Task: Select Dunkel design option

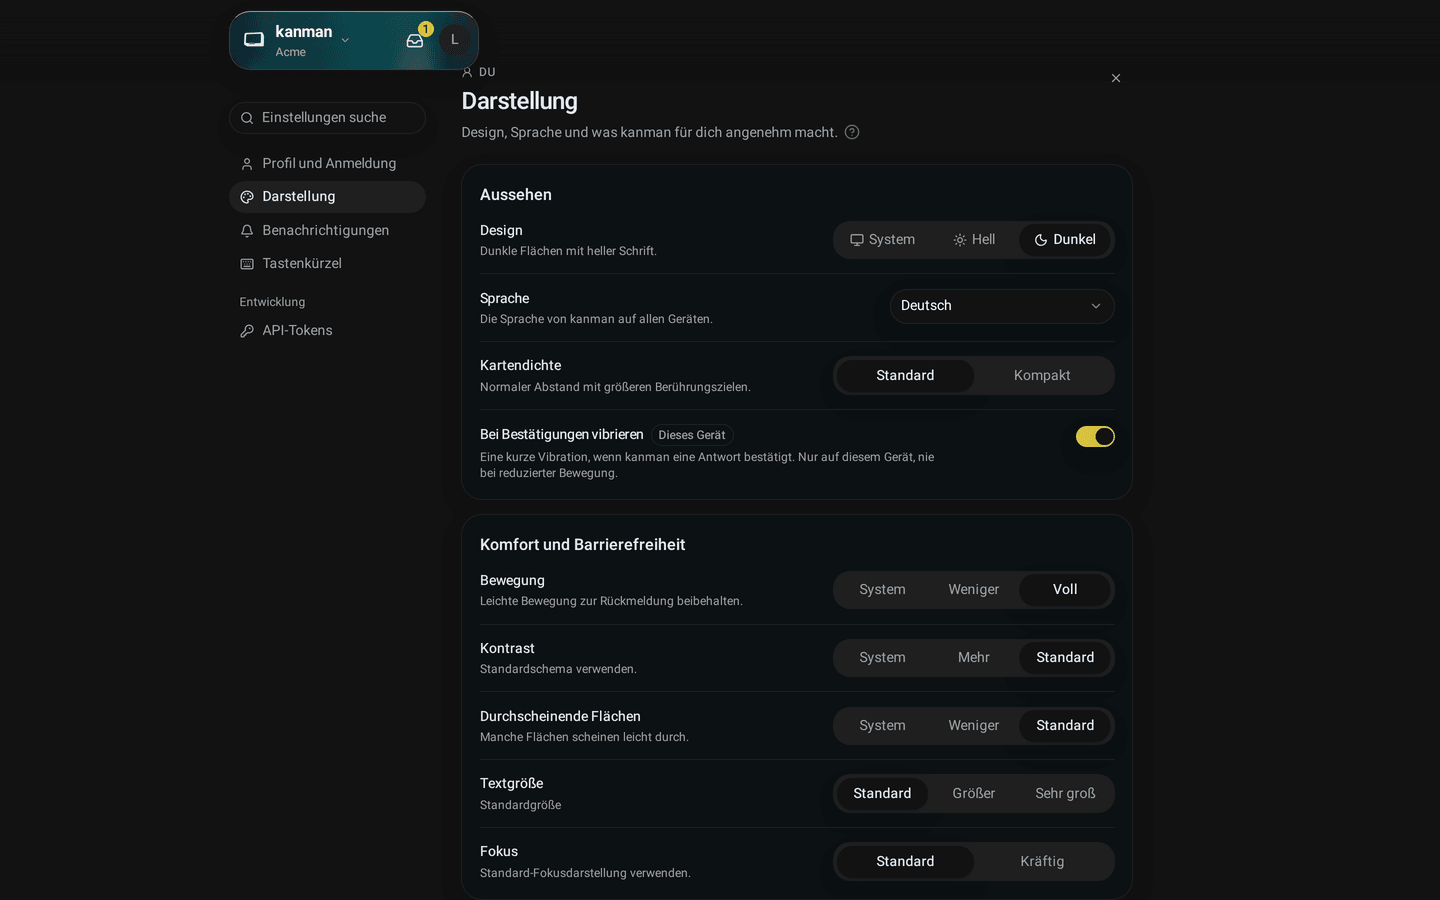Action: click(x=1065, y=240)
